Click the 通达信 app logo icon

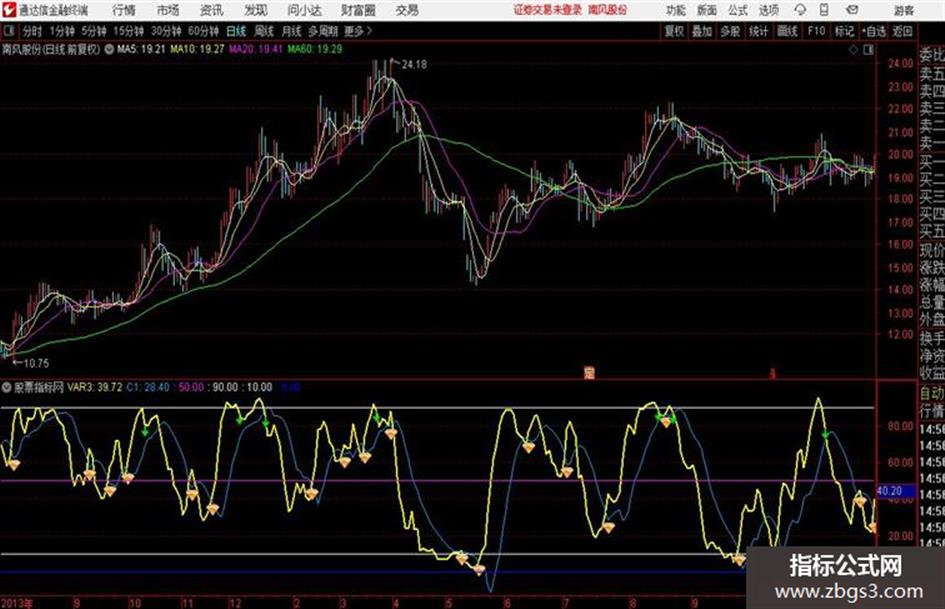click(8, 10)
